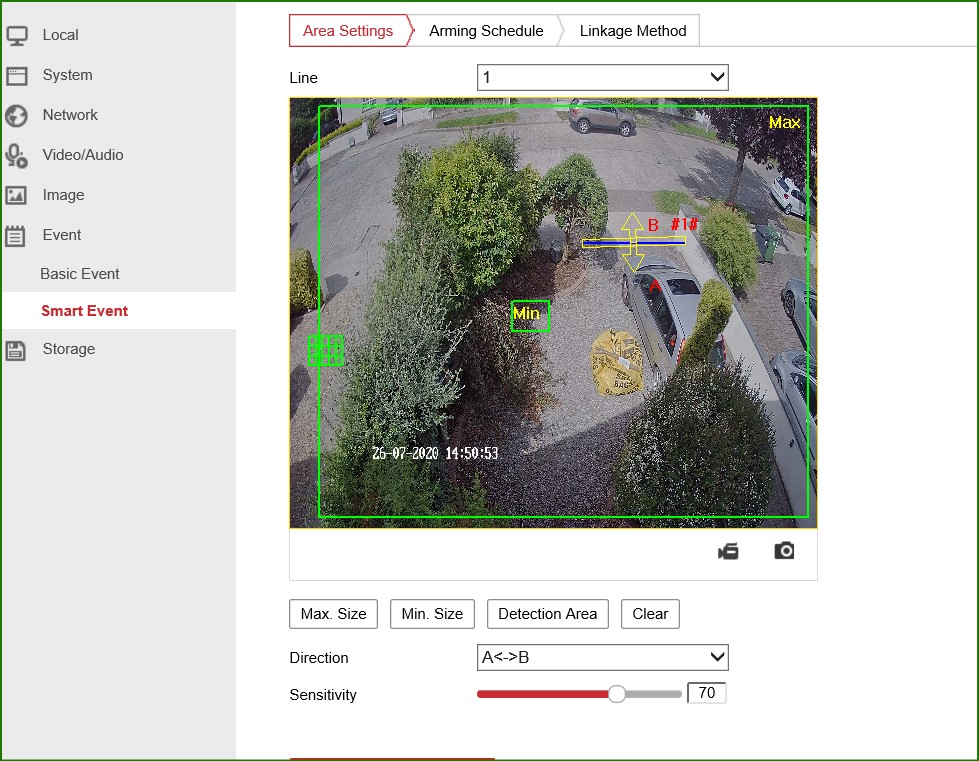This screenshot has width=979, height=761.
Task: Switch to Arming Schedule tab
Action: point(486,31)
